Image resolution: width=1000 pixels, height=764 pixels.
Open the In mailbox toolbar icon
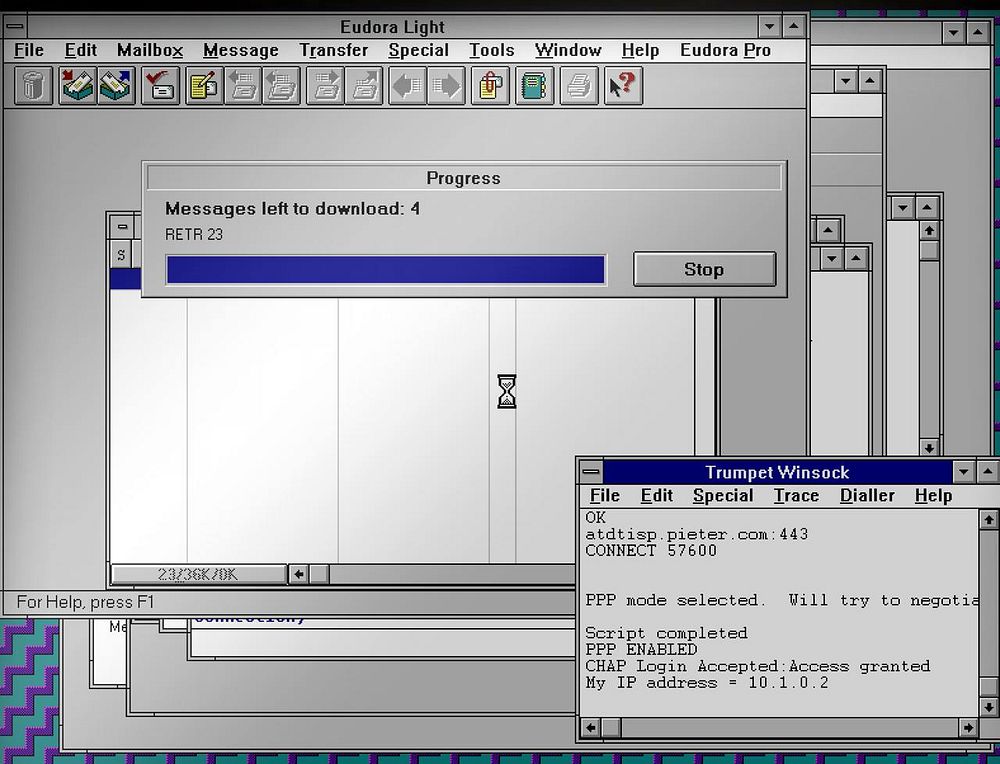(x=78, y=85)
